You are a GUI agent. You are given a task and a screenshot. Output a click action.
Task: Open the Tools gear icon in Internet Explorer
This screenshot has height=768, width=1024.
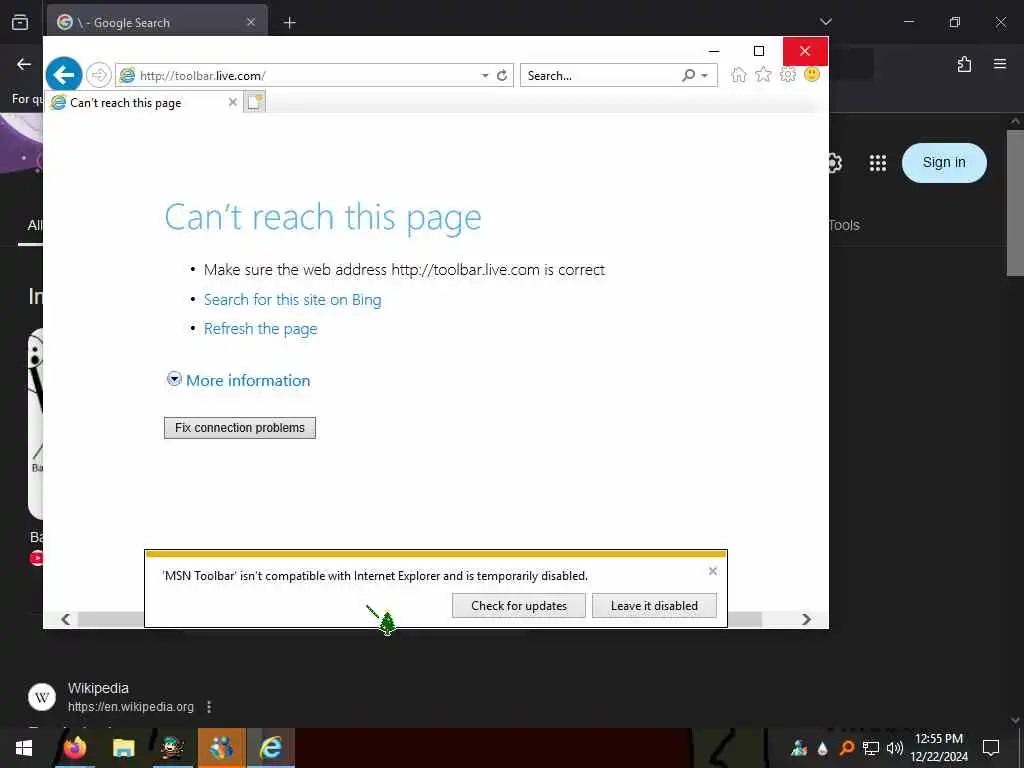[x=788, y=74]
